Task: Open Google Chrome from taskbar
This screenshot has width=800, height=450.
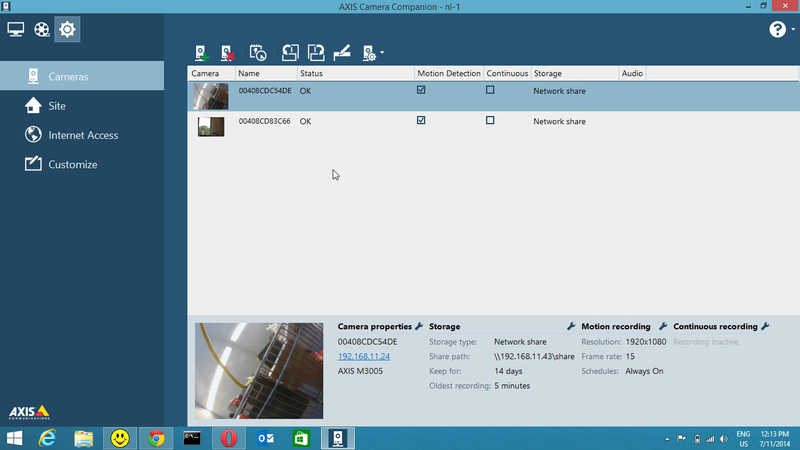Action: click(x=156, y=438)
